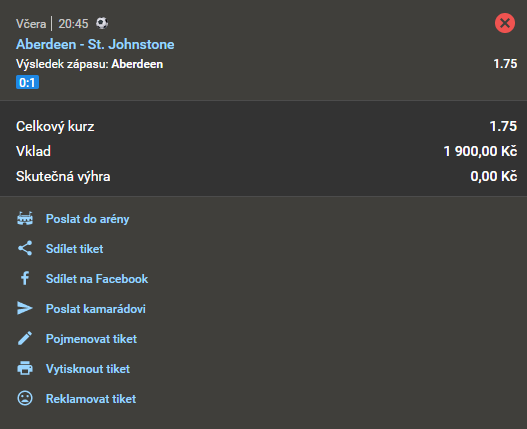Select Sdílet na Facebook
The width and height of the screenshot is (527, 429).
[97, 279]
